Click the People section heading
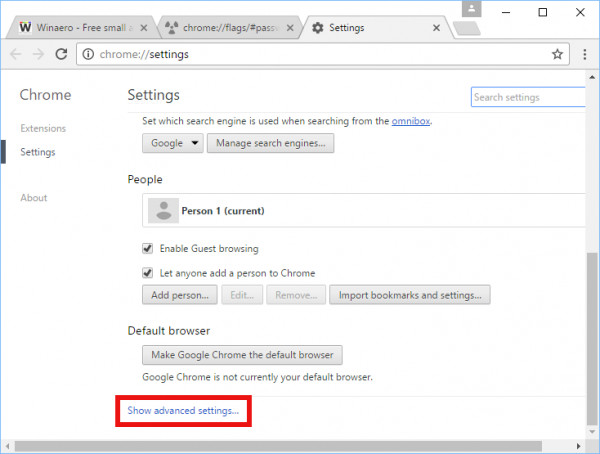Viewport: 600px width, 454px height. click(x=145, y=179)
